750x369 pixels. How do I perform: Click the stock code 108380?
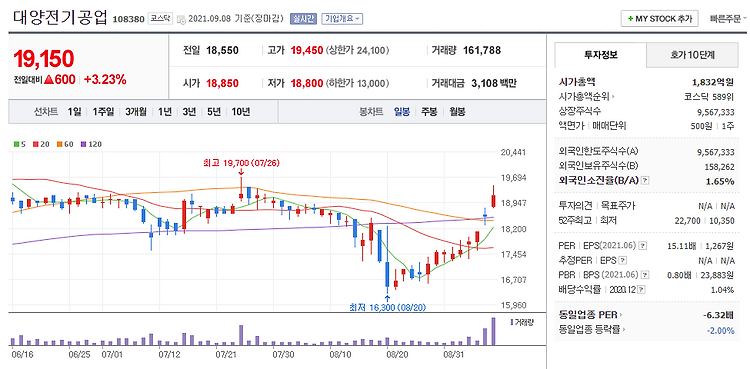[x=128, y=20]
